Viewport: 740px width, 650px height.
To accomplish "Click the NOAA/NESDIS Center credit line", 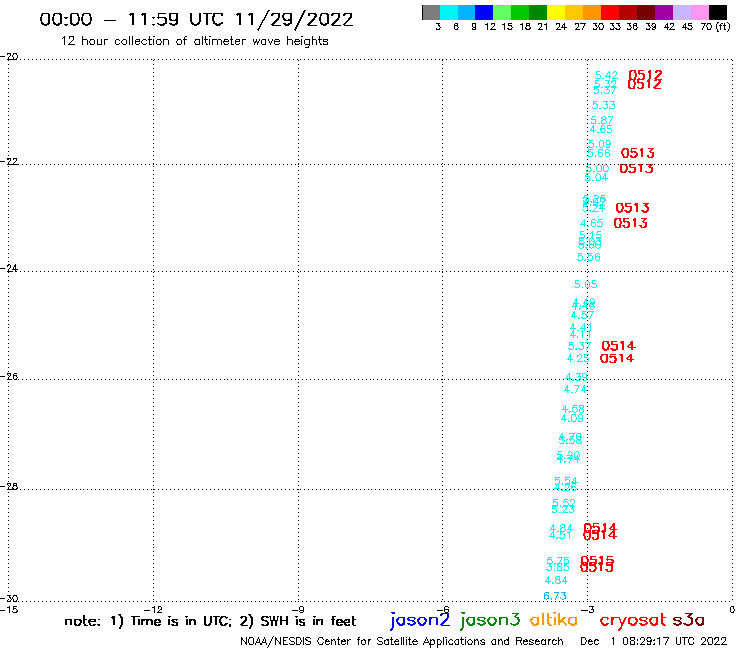I will tap(402, 642).
